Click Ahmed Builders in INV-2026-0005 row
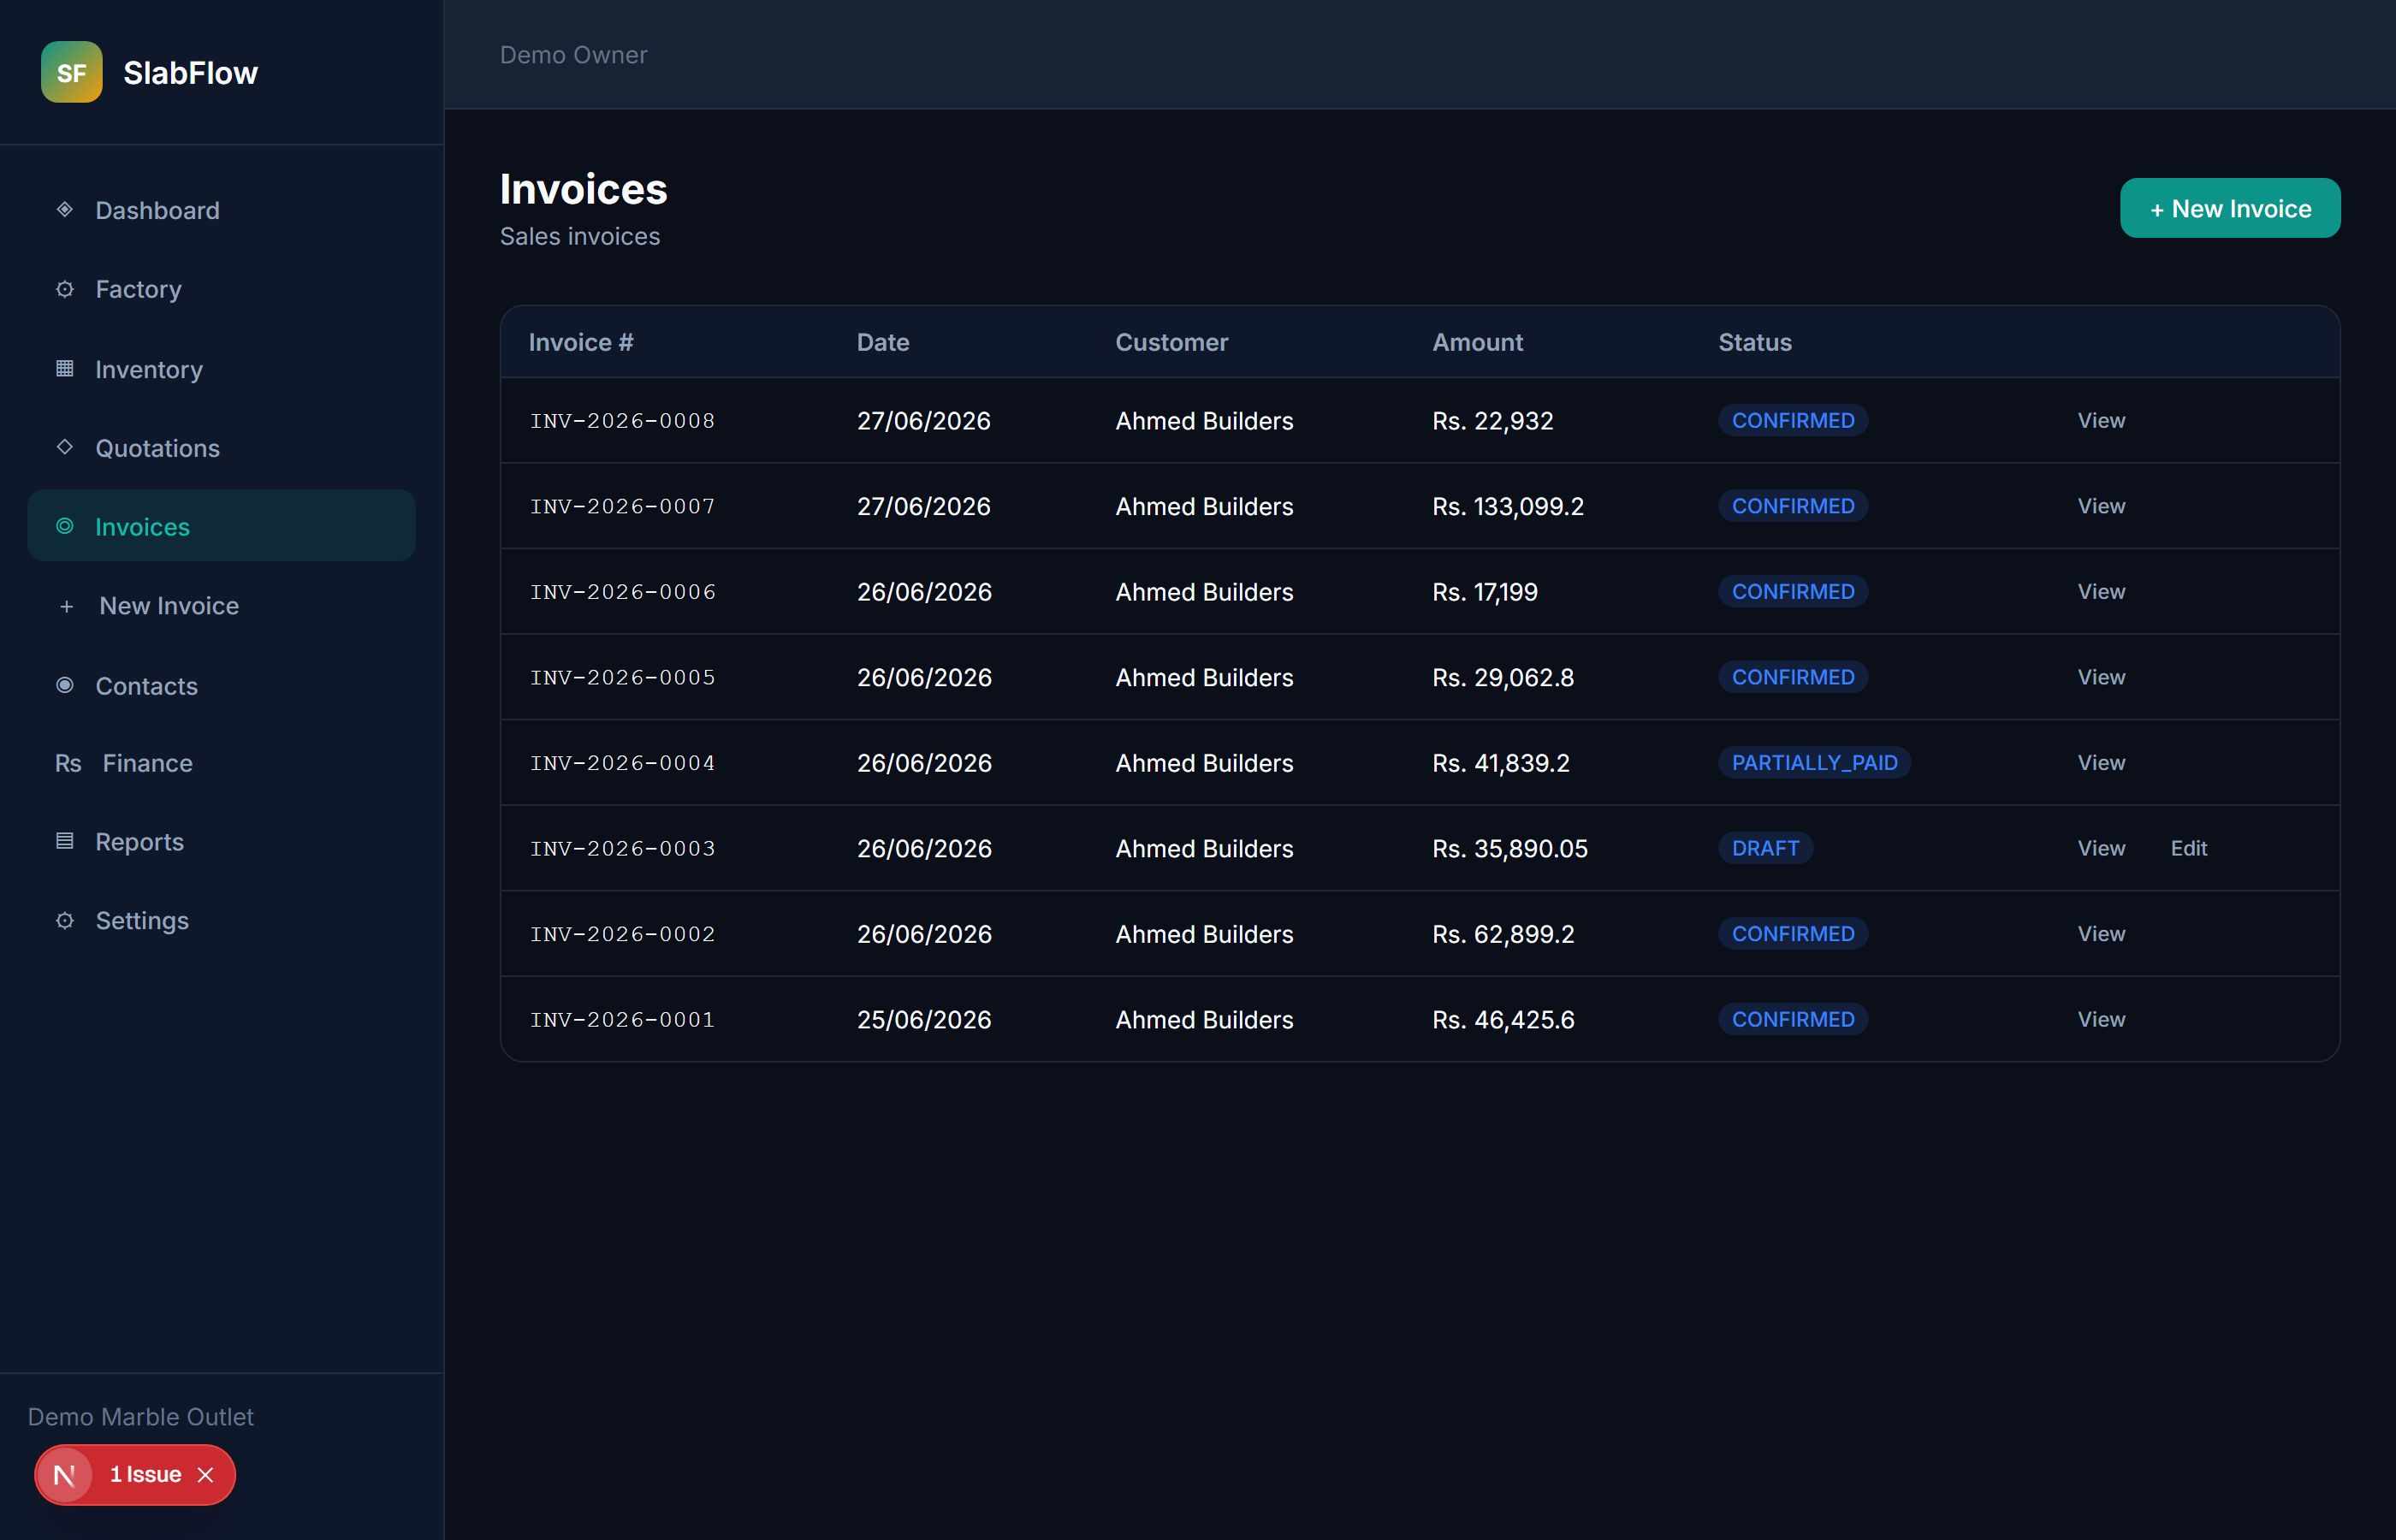The height and width of the screenshot is (1540, 2396). [1204, 677]
